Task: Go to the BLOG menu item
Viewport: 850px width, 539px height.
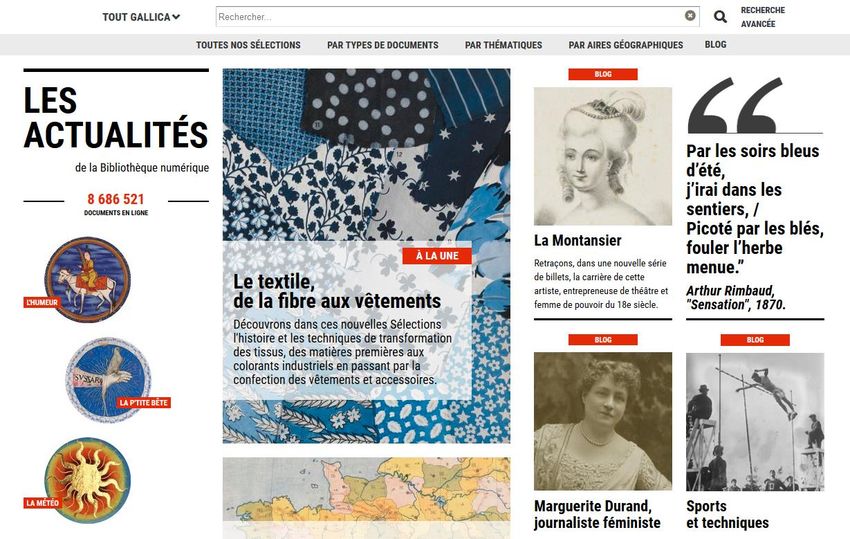Action: tap(716, 44)
